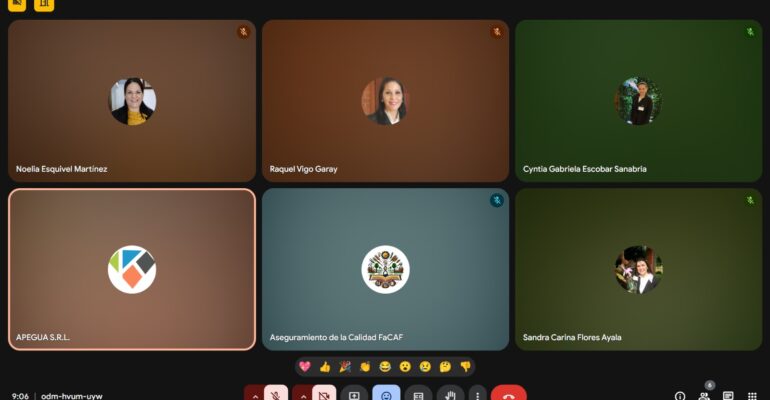Open chat with everyone
Image resolution: width=770 pixels, height=400 pixels.
pos(728,396)
